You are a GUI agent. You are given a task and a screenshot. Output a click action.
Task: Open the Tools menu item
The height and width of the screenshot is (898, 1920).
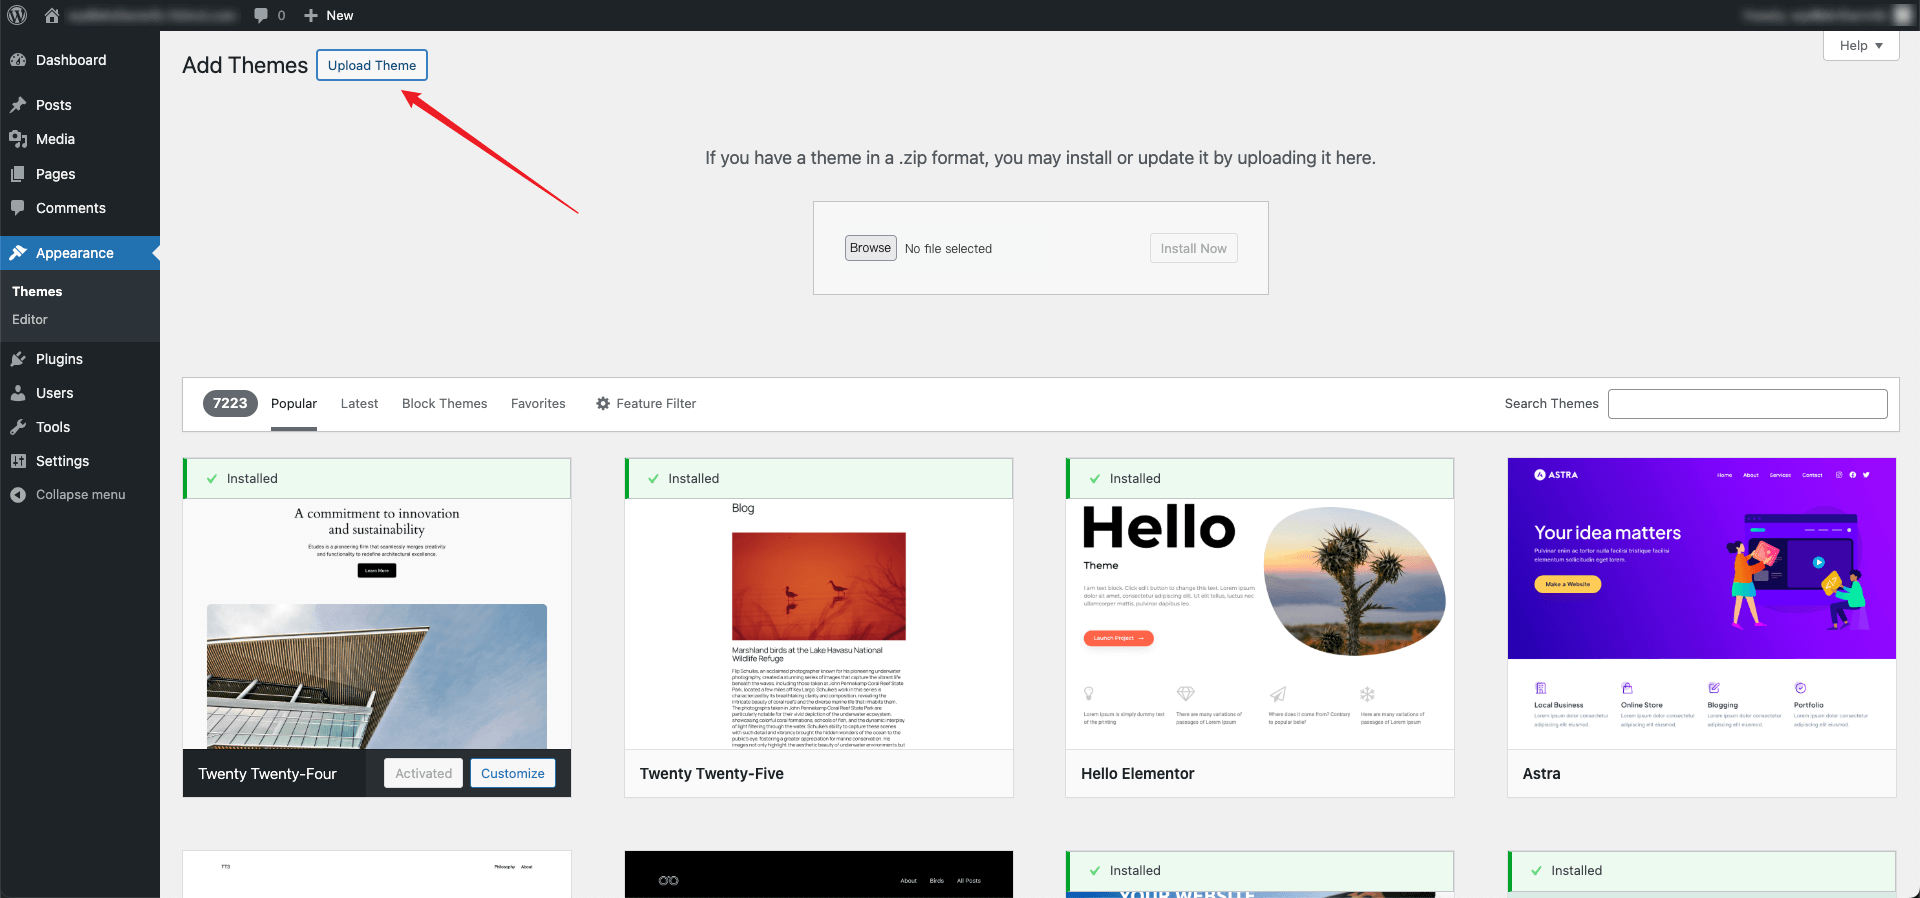[x=53, y=427]
